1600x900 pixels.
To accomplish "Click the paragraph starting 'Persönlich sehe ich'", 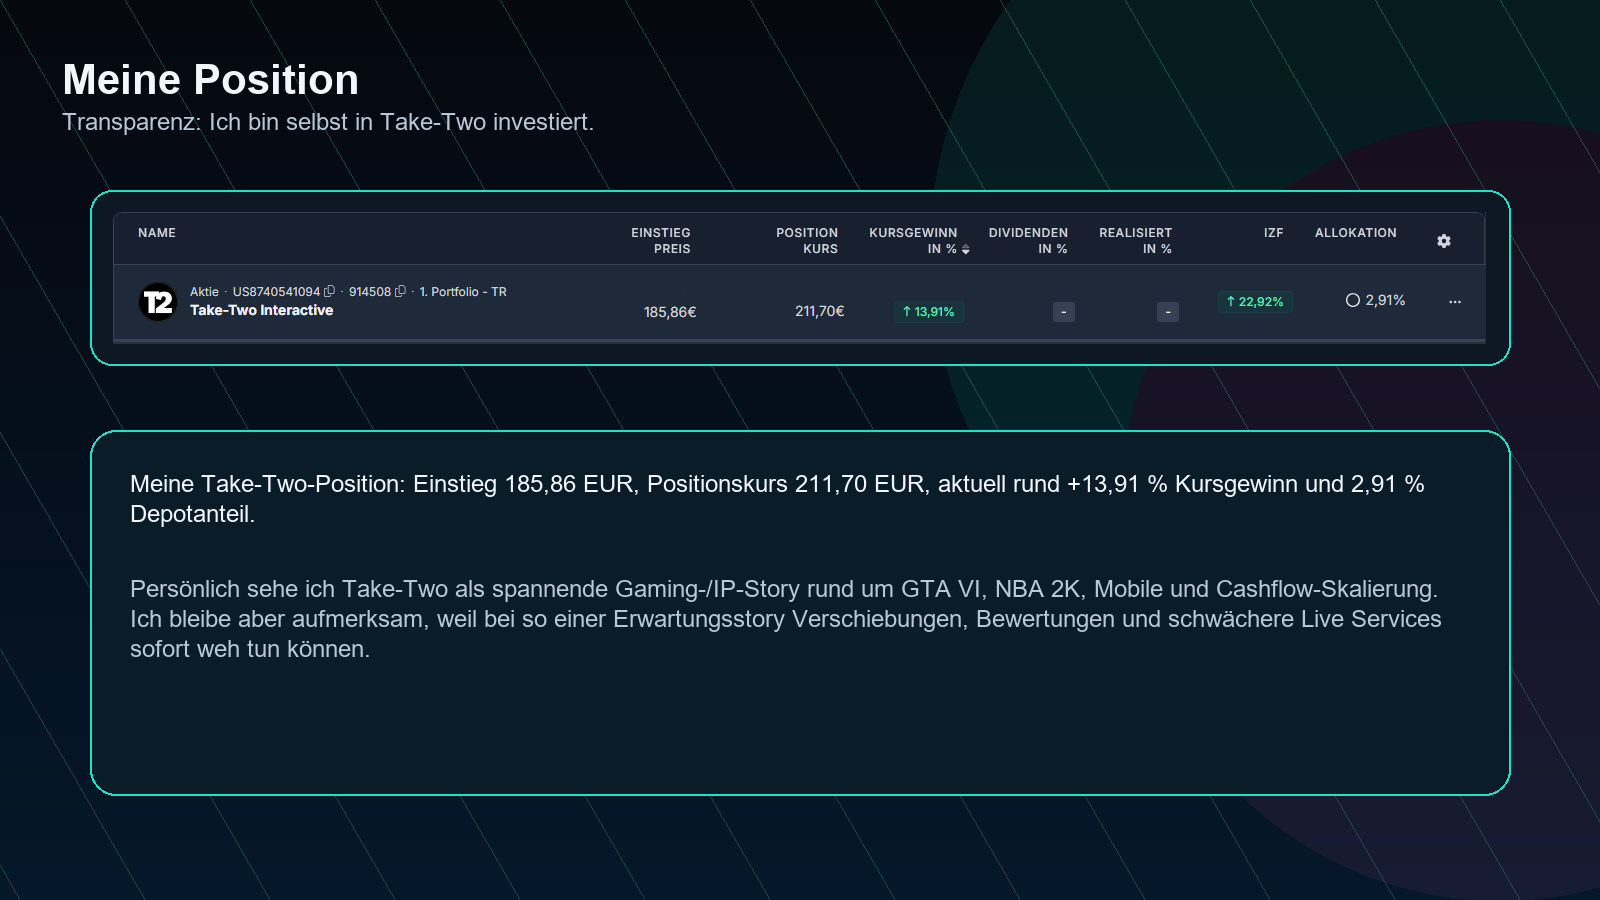I will click(x=785, y=619).
